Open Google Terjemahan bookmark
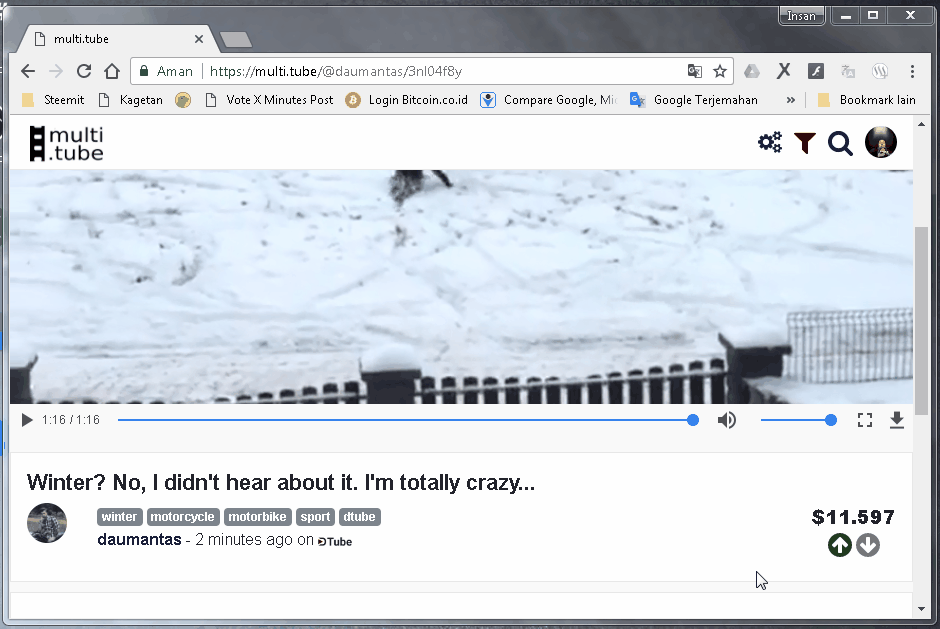940x629 pixels. pos(694,100)
